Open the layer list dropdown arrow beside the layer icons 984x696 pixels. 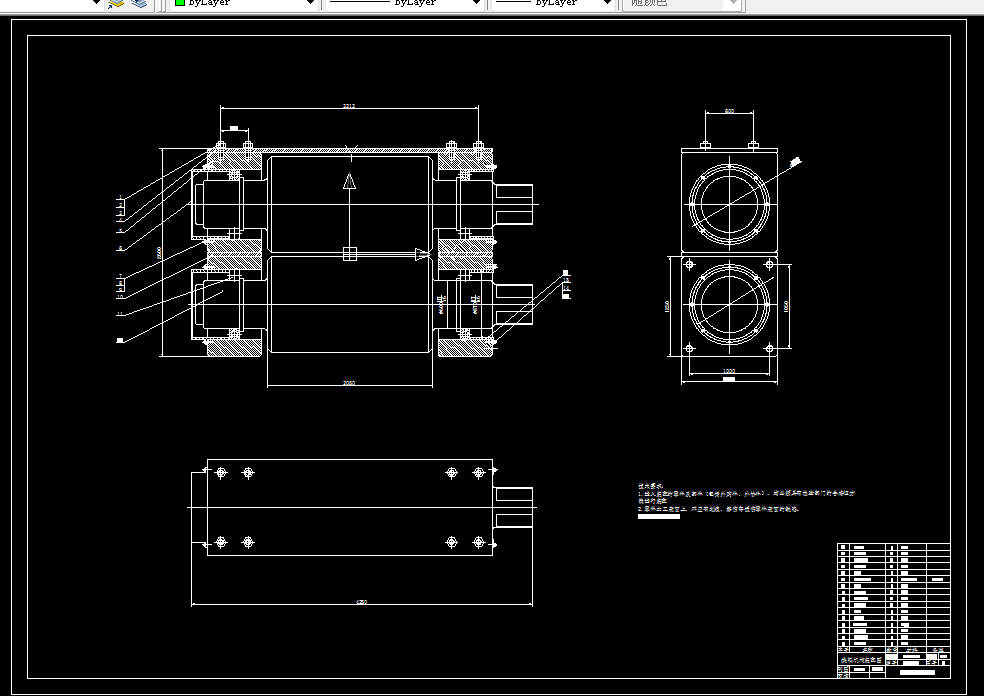coord(96,3)
